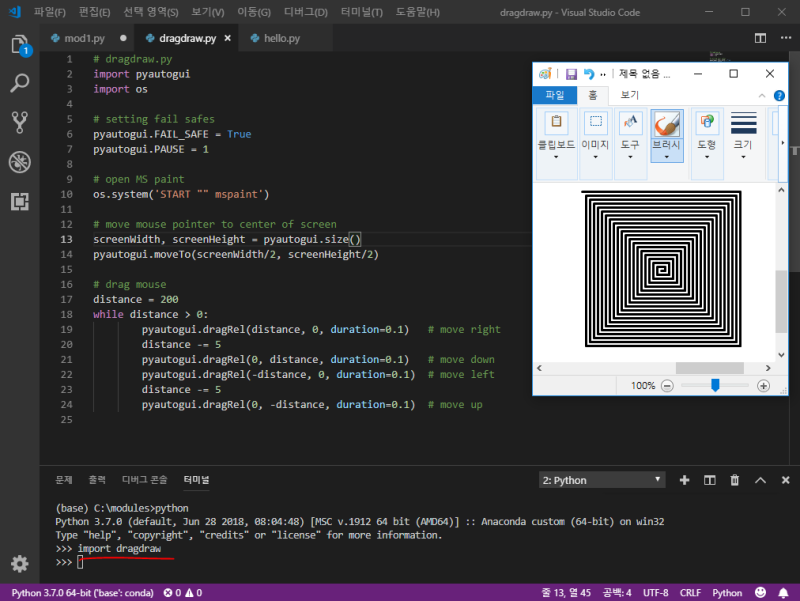Open the Search view in sidebar
Screen dimensions: 800x601
pos(19,84)
